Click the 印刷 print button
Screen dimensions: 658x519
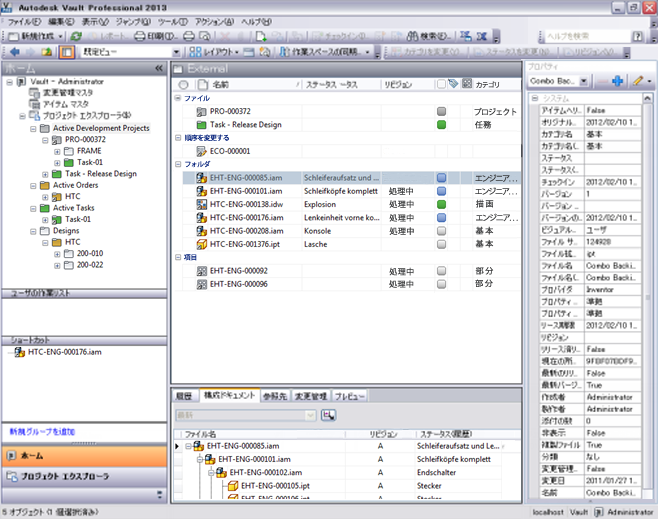[156, 37]
